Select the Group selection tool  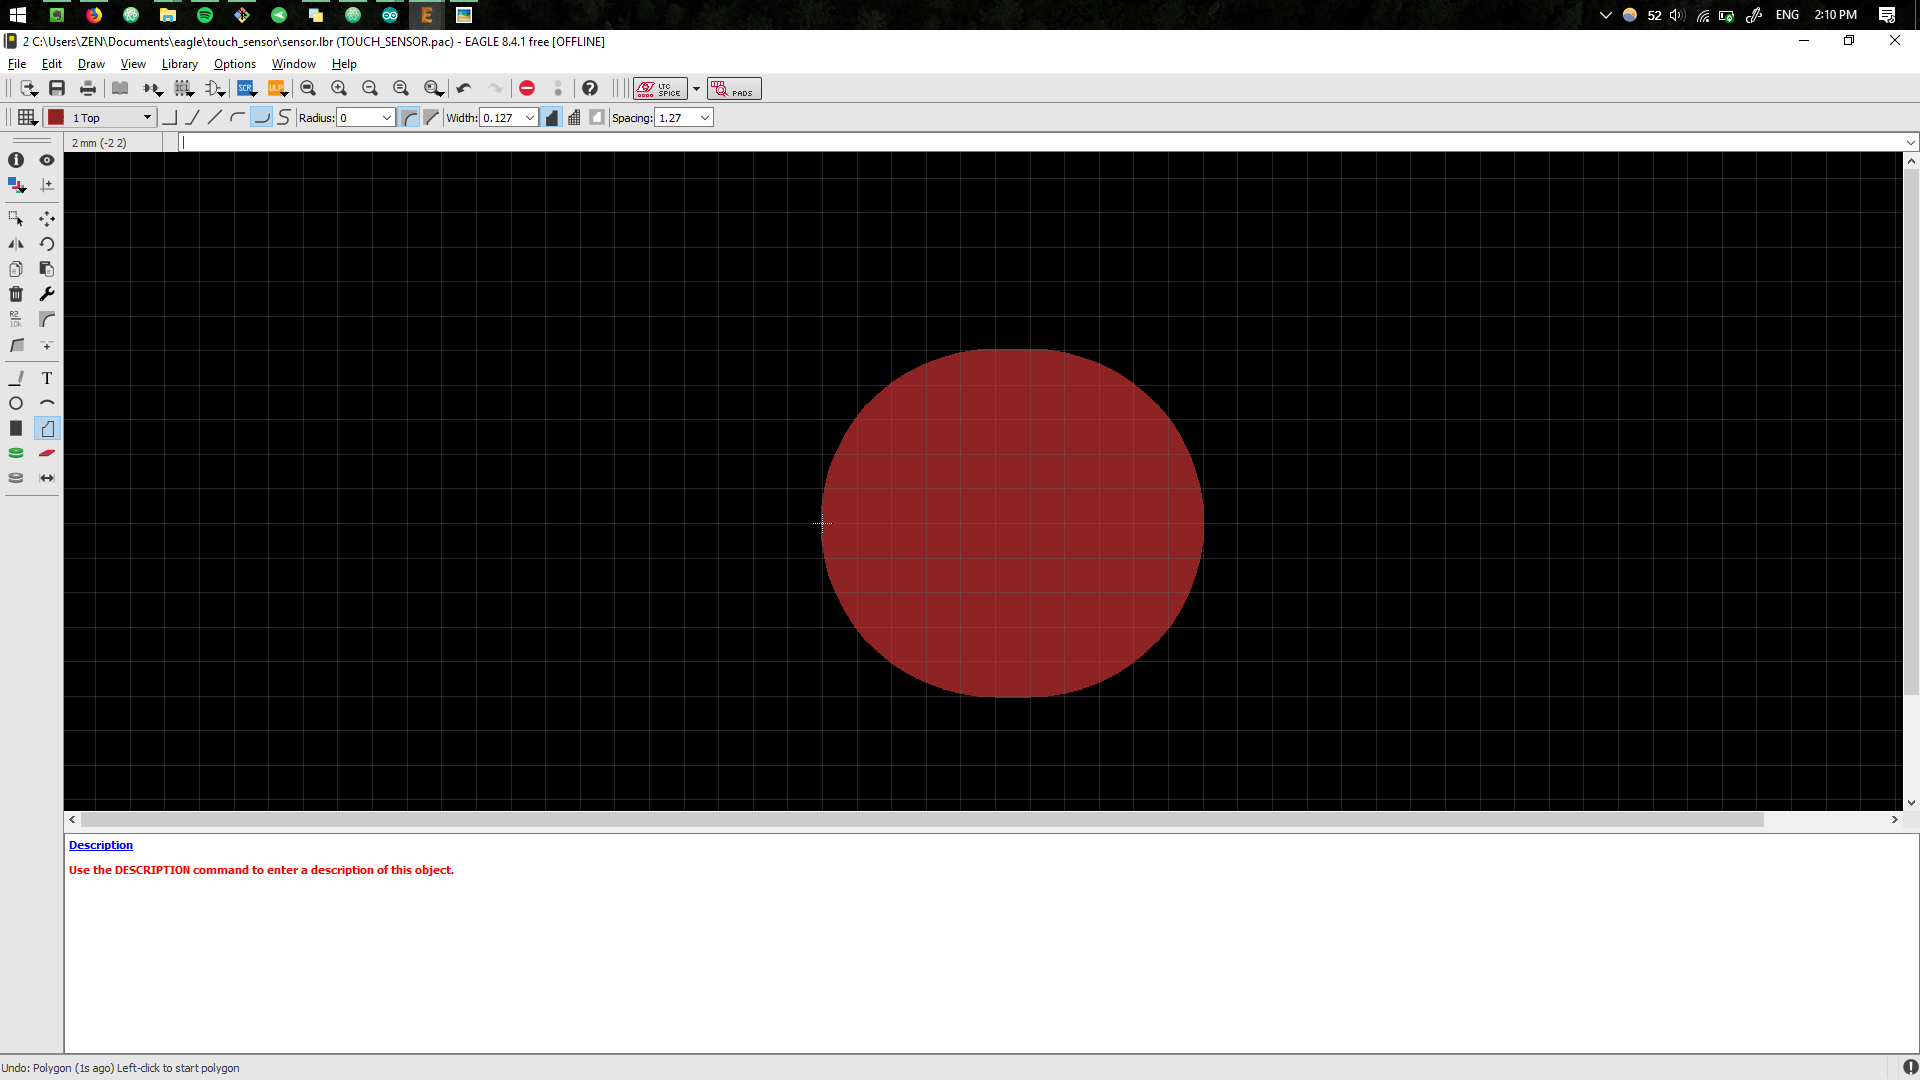pyautogui.click(x=16, y=218)
